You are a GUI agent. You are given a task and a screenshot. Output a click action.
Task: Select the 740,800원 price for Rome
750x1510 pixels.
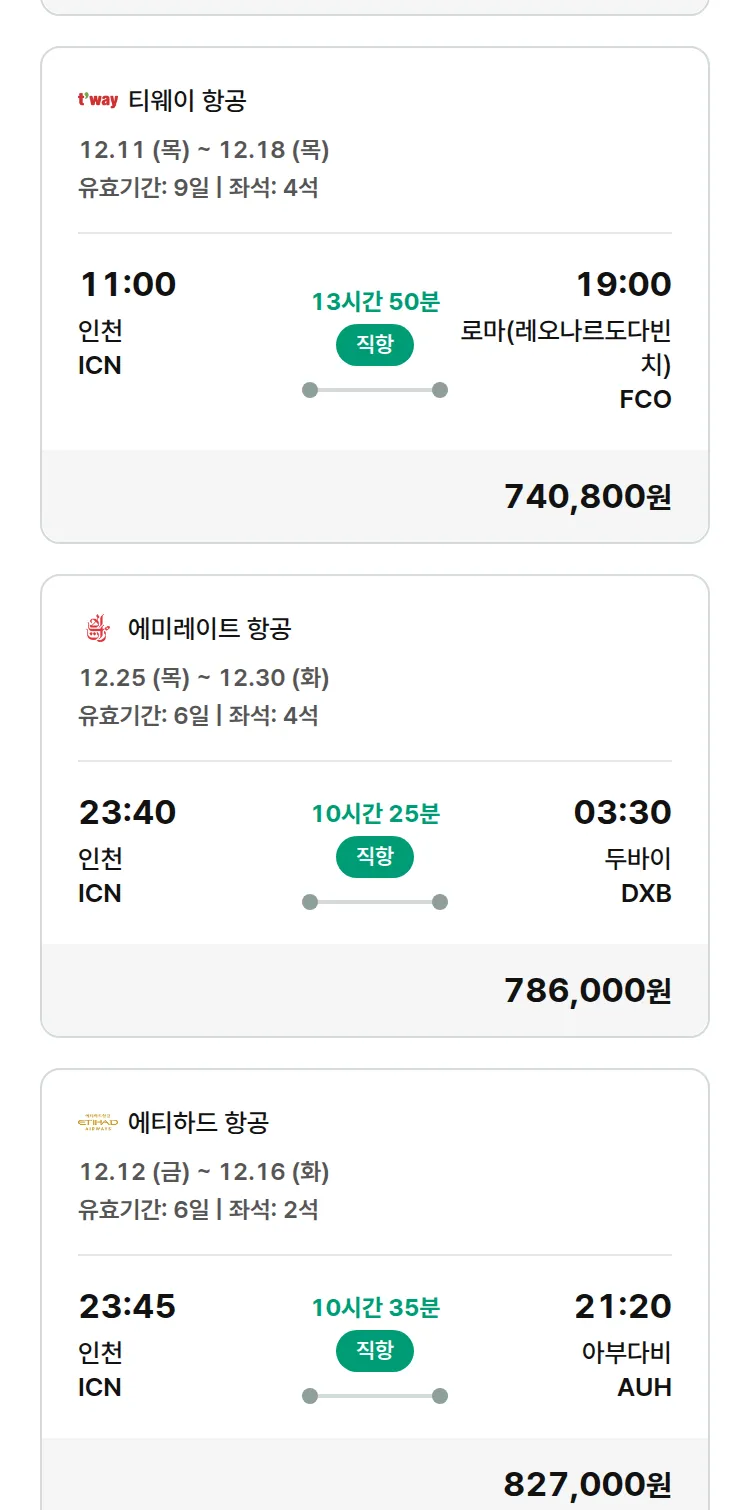587,496
